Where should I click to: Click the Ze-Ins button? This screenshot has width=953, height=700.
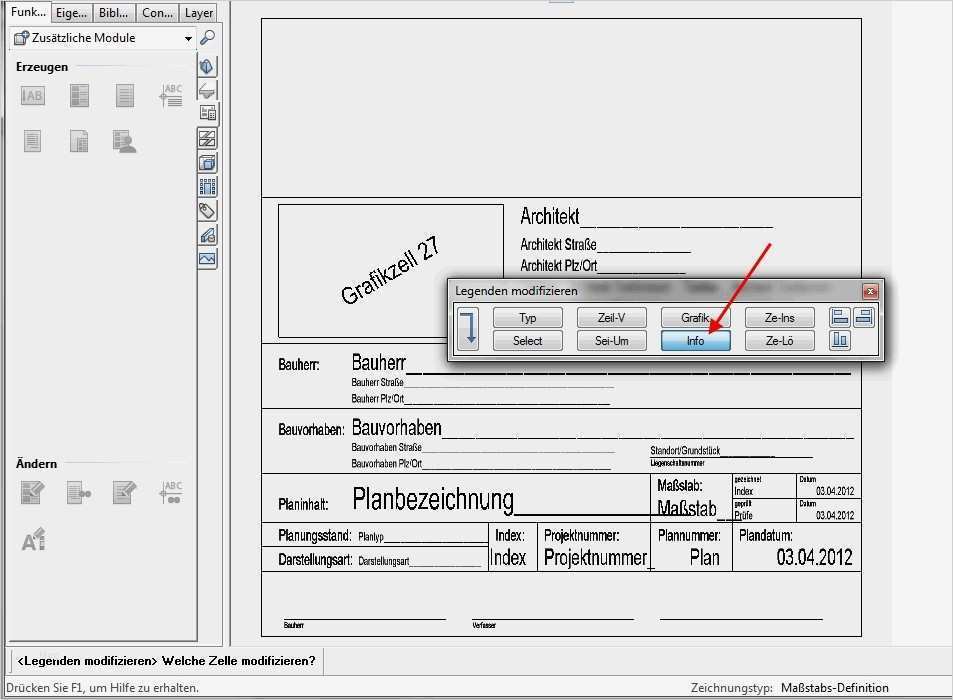pos(780,318)
